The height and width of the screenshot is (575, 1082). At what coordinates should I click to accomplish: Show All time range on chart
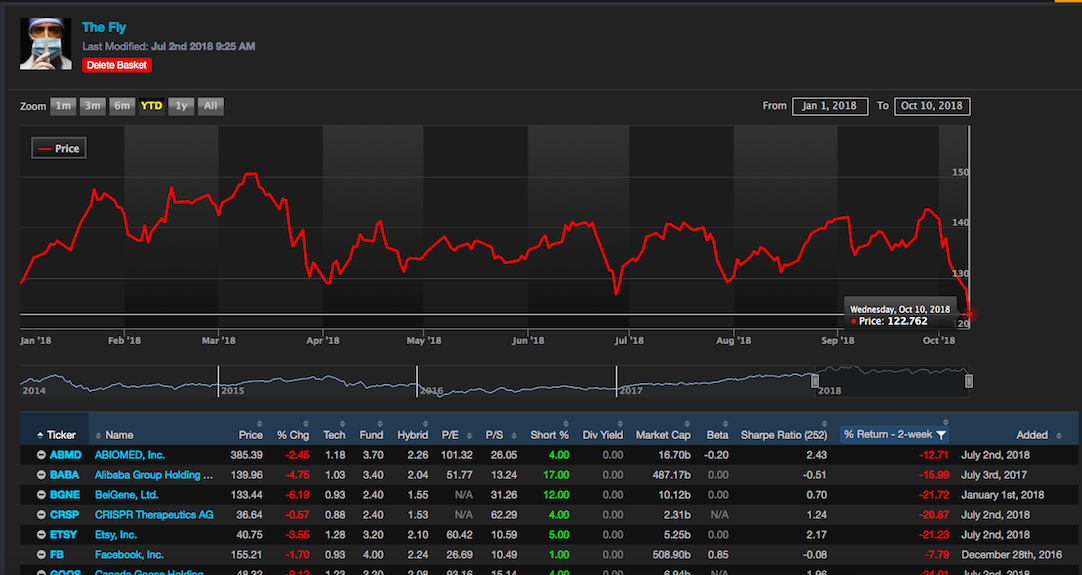tap(210, 106)
